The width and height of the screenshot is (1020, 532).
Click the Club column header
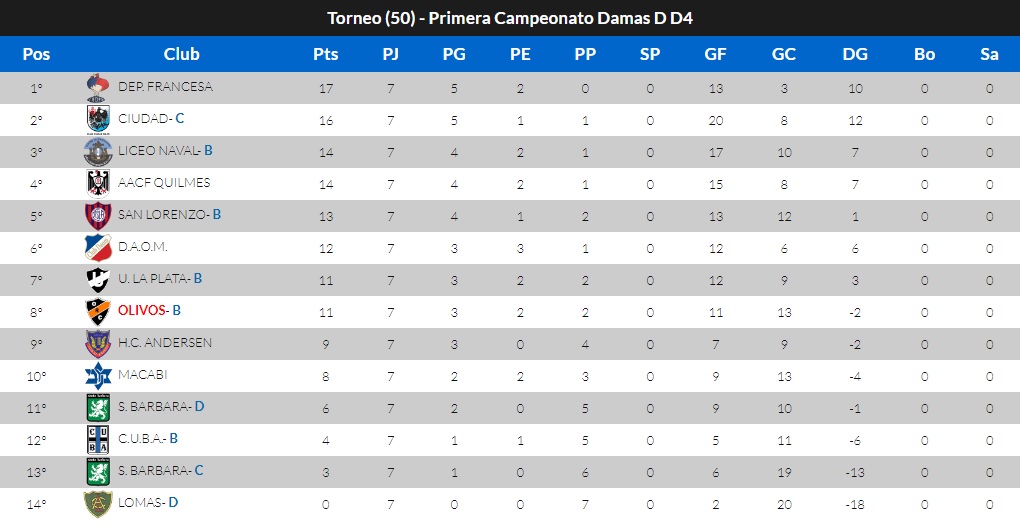coord(181,54)
